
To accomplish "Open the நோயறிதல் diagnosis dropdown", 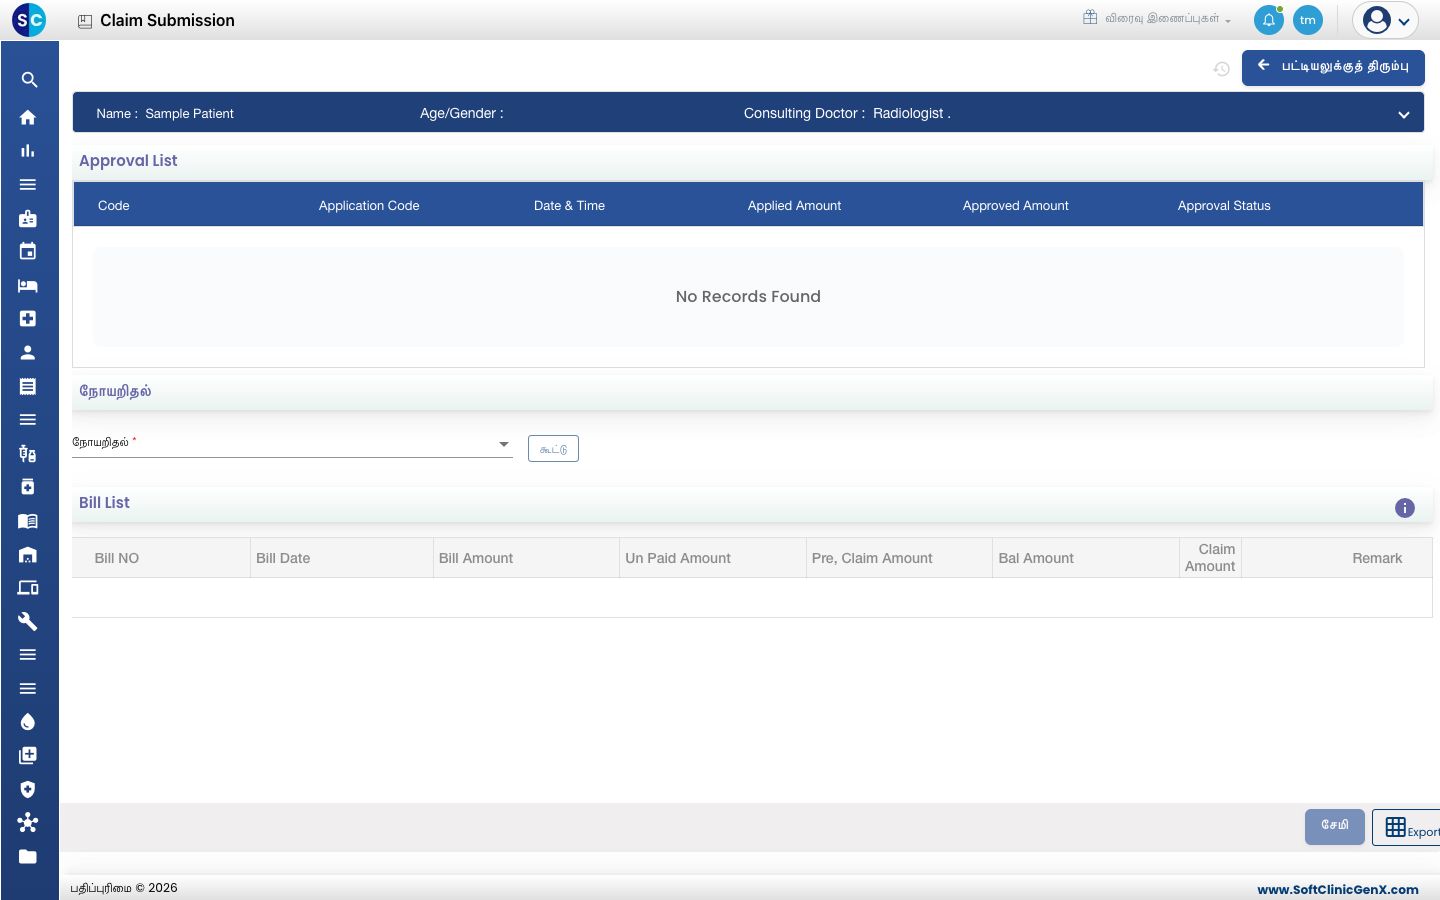I will coord(292,443).
